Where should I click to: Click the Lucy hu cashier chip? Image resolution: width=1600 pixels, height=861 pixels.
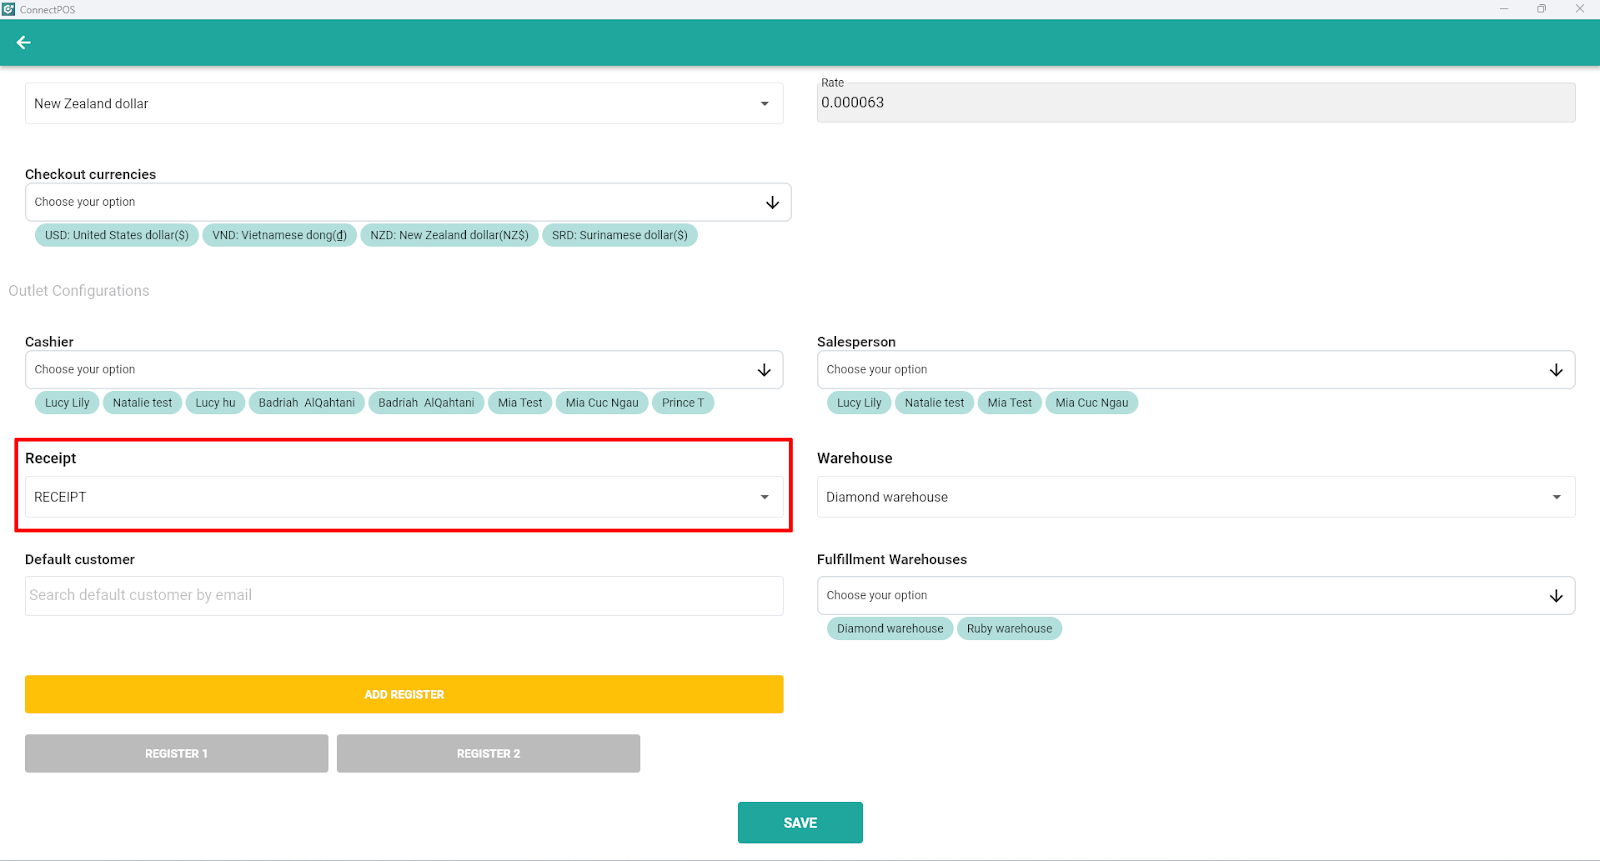215,403
